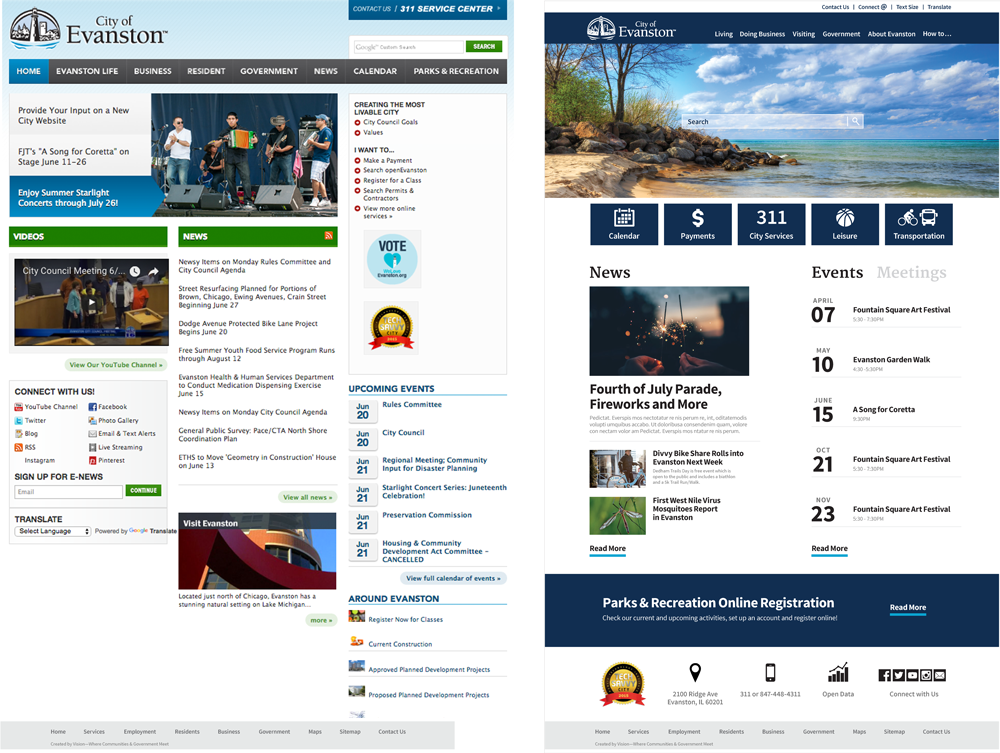
Task: Open the Facebook icon under Connect With Us
Action: click(x=92, y=407)
